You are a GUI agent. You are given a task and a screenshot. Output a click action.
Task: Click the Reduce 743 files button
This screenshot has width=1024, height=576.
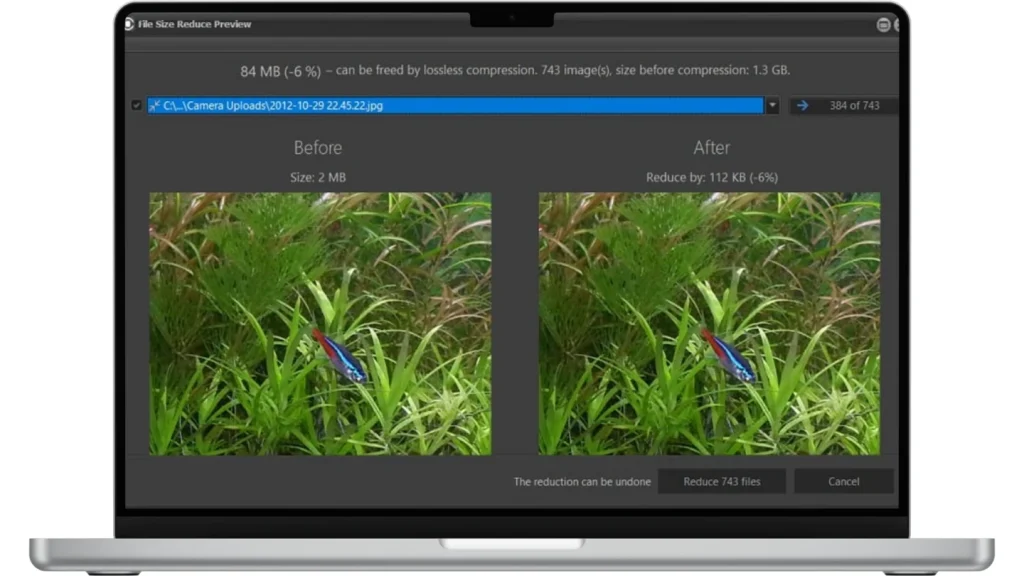click(x=721, y=481)
